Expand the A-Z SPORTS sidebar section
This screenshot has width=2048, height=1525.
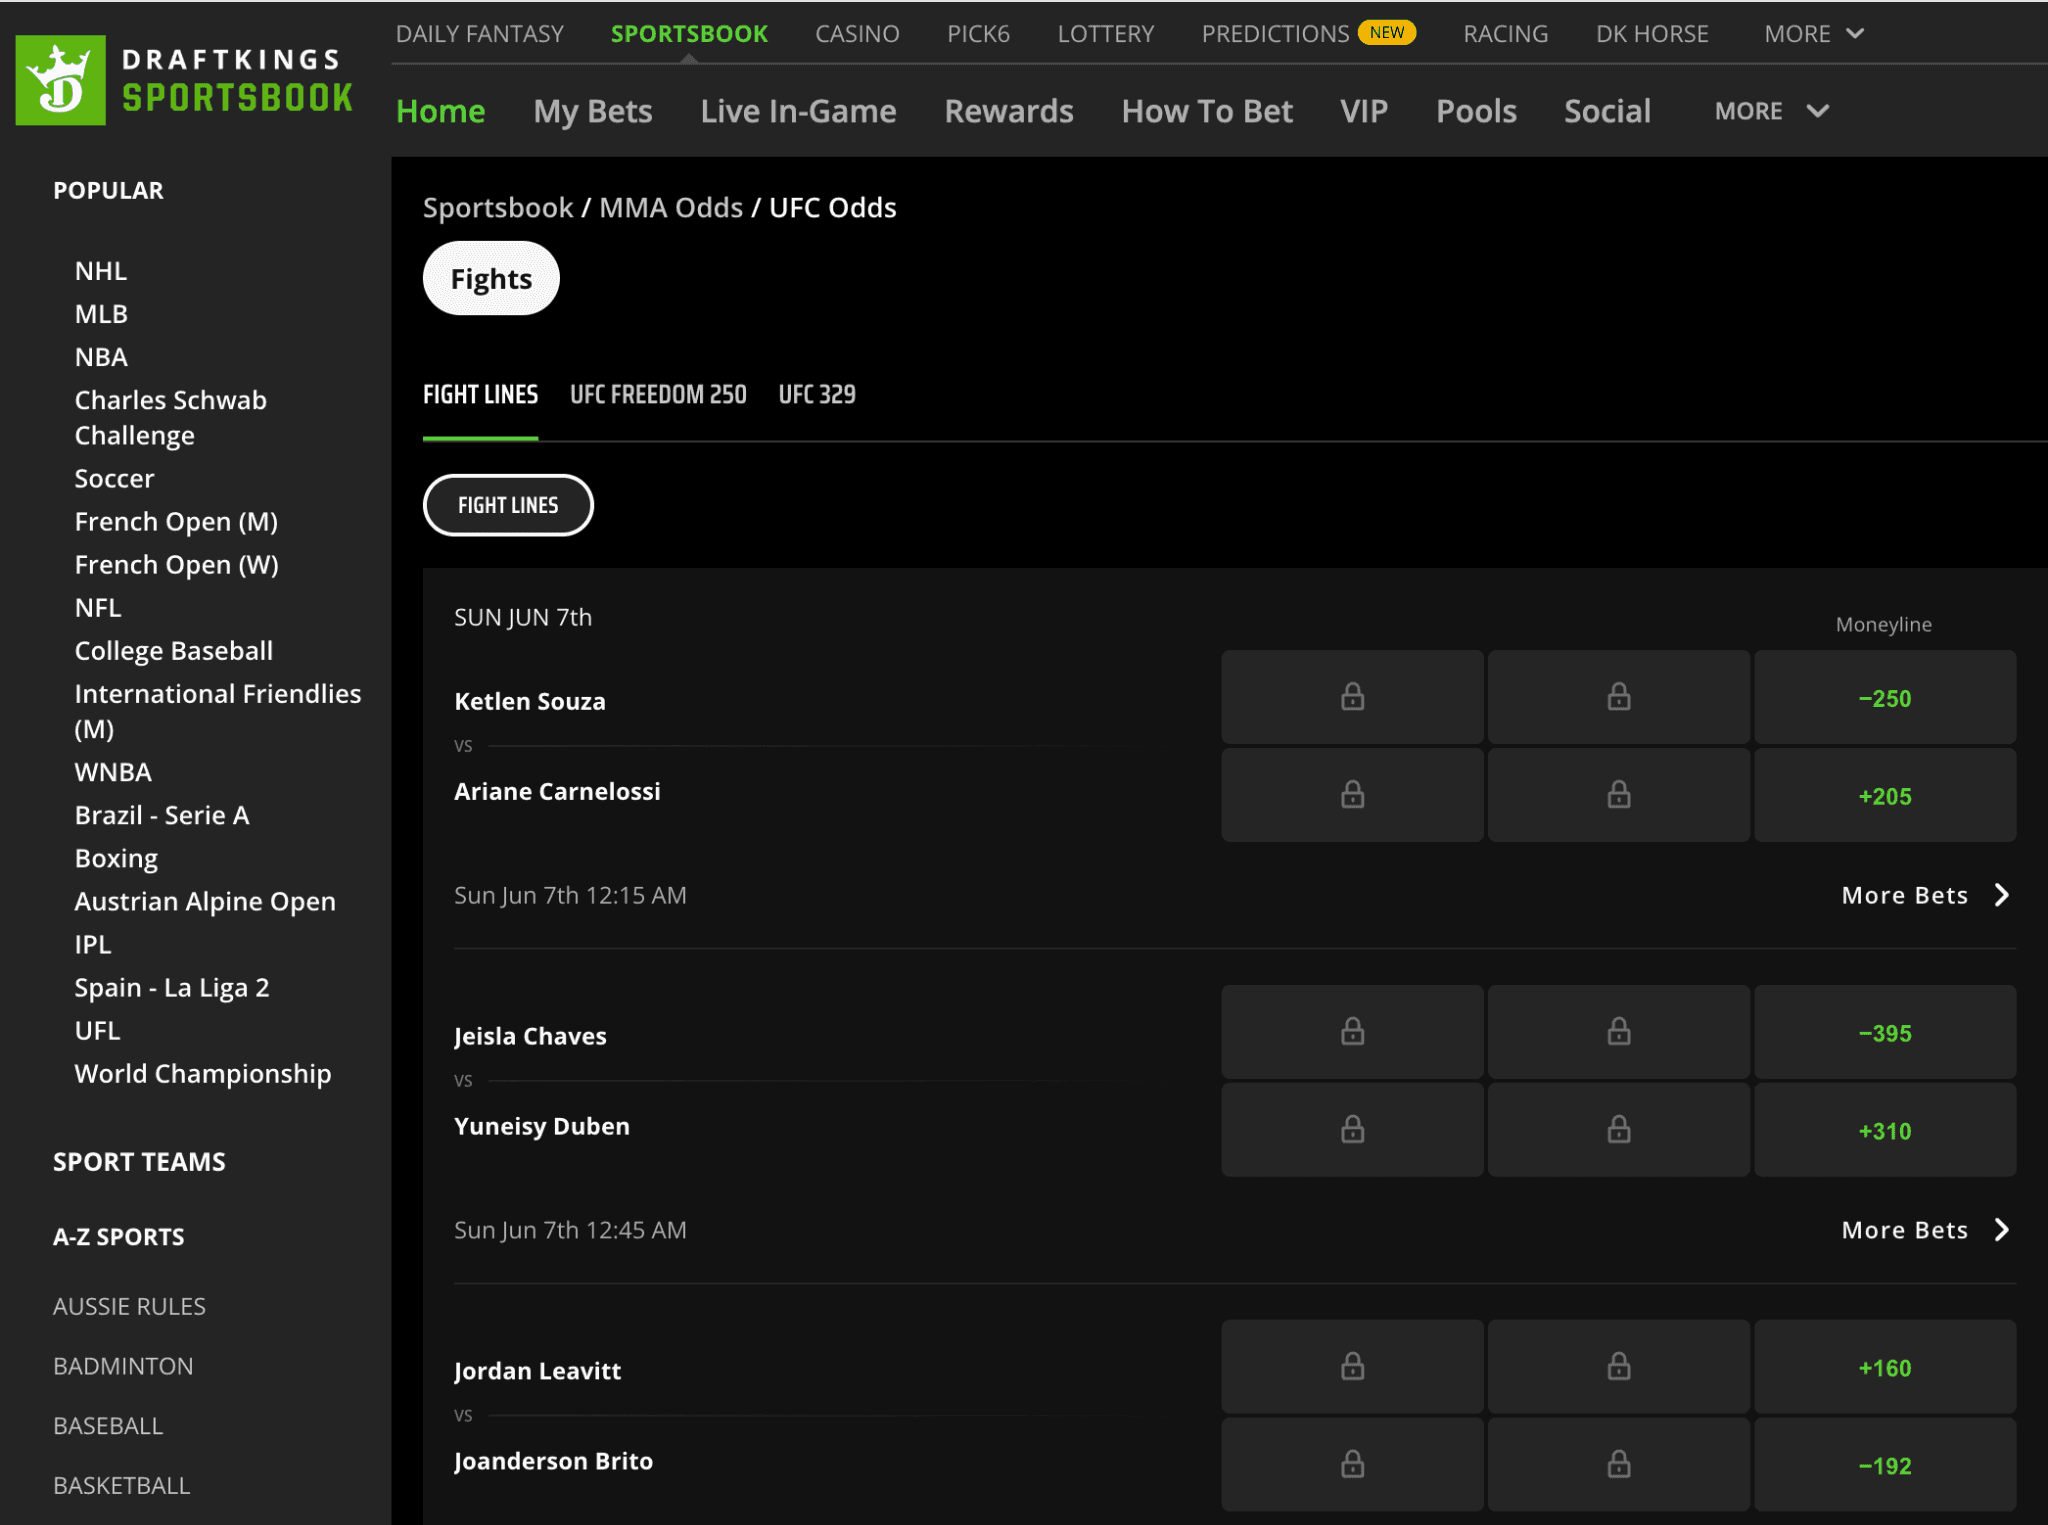[x=119, y=1237]
